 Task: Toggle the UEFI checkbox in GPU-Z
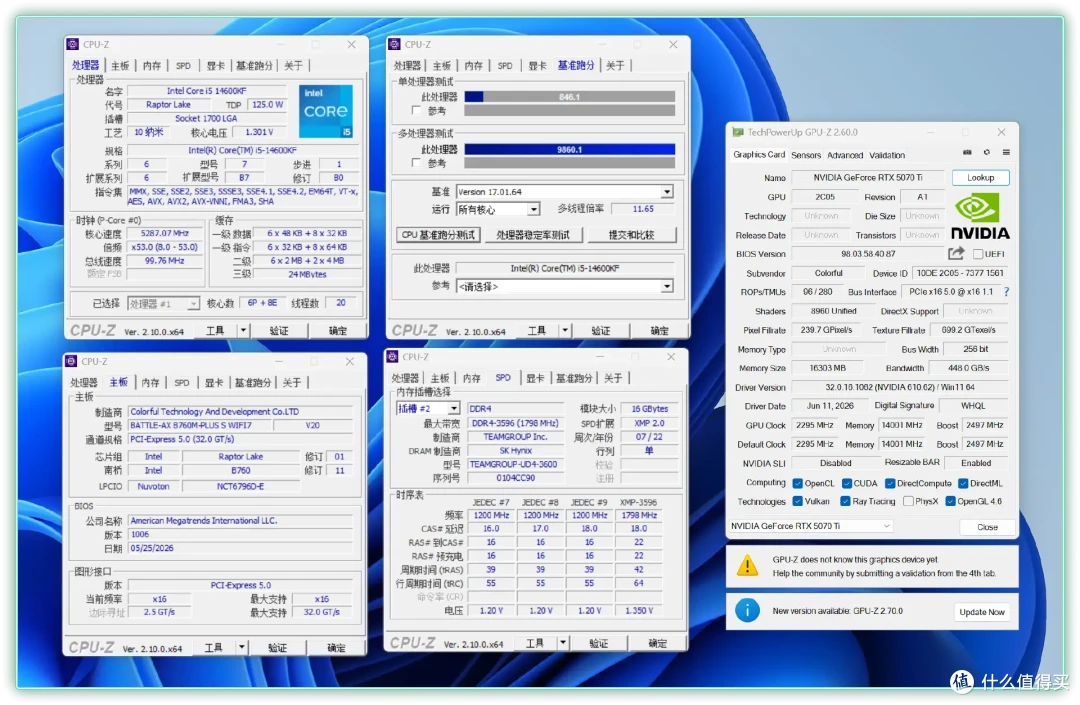point(978,254)
